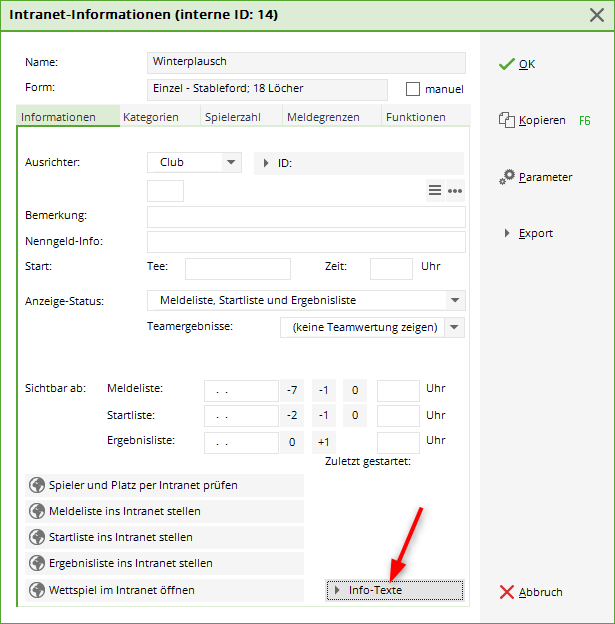Expand the Export option
Screen dimensions: 615x624
point(508,233)
